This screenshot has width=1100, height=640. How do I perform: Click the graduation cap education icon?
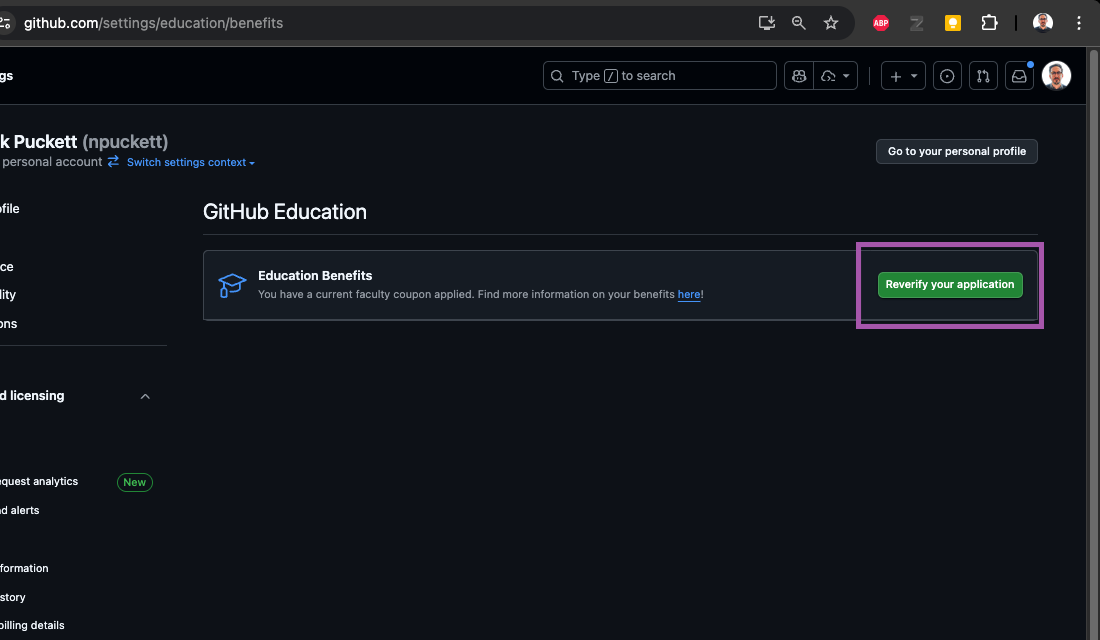tap(232, 285)
